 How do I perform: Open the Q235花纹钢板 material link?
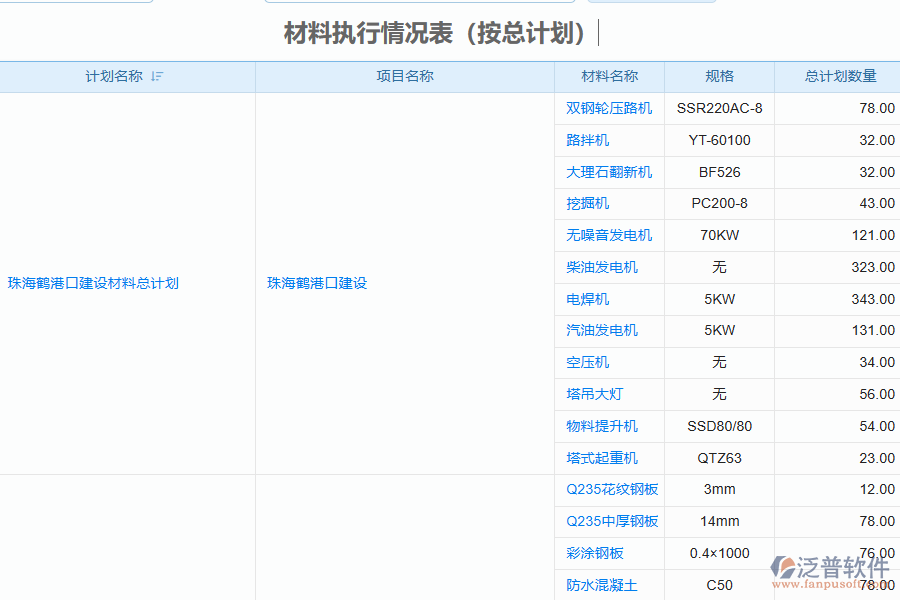pos(612,489)
